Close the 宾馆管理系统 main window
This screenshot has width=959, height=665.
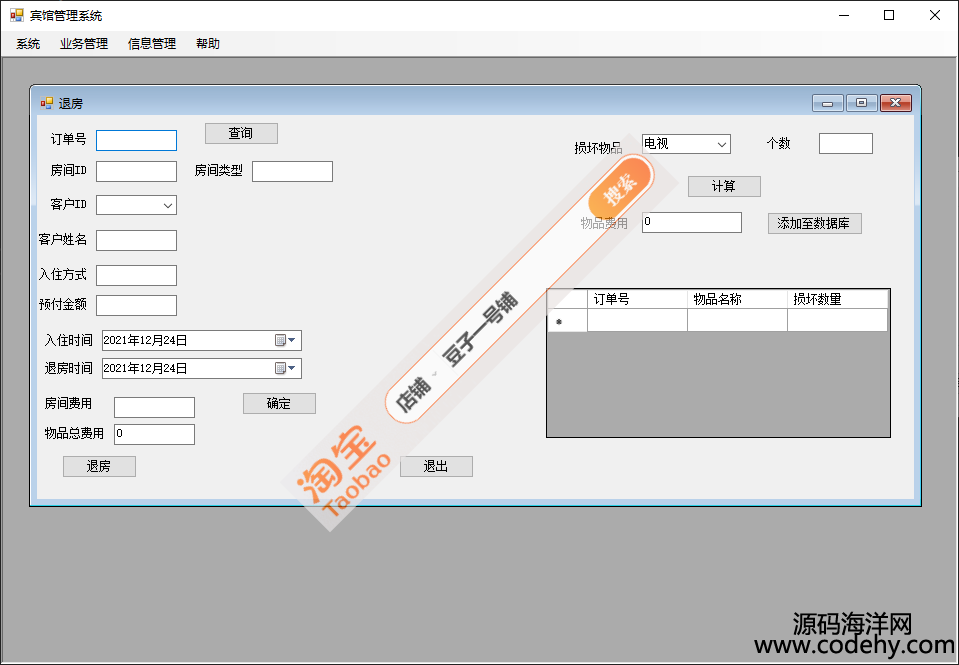click(x=935, y=15)
